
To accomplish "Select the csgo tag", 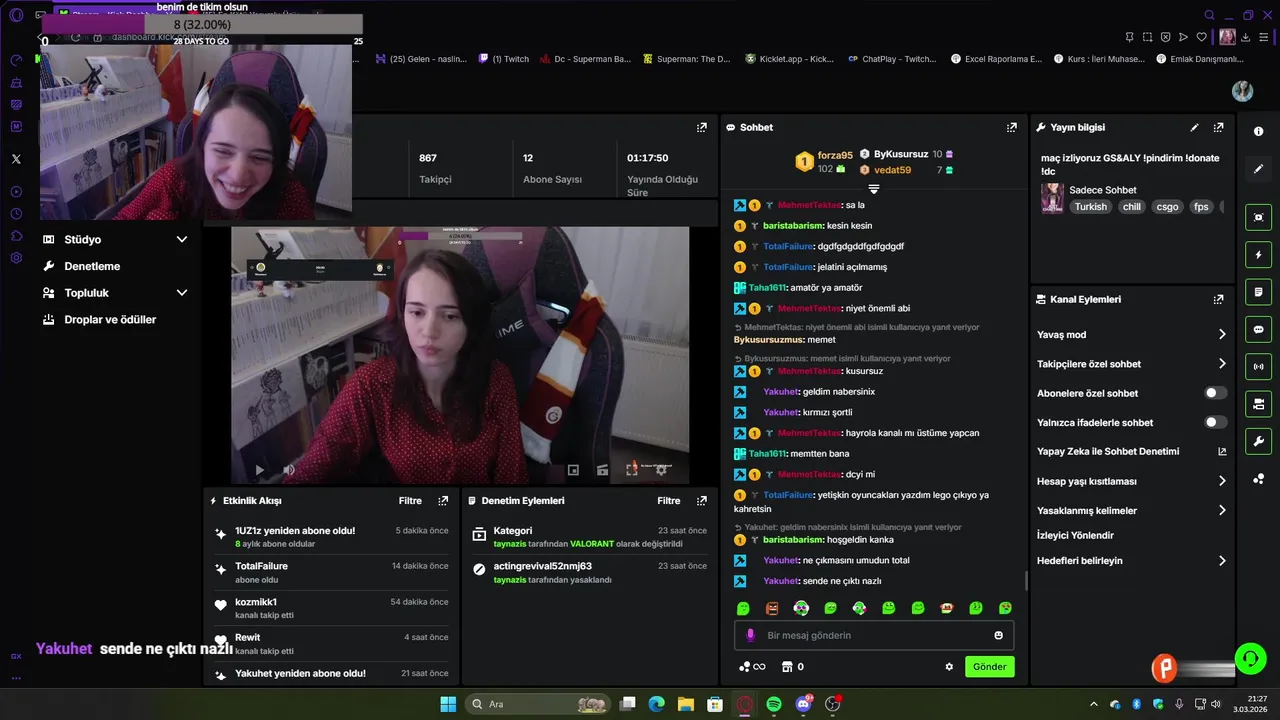I will [x=1167, y=207].
